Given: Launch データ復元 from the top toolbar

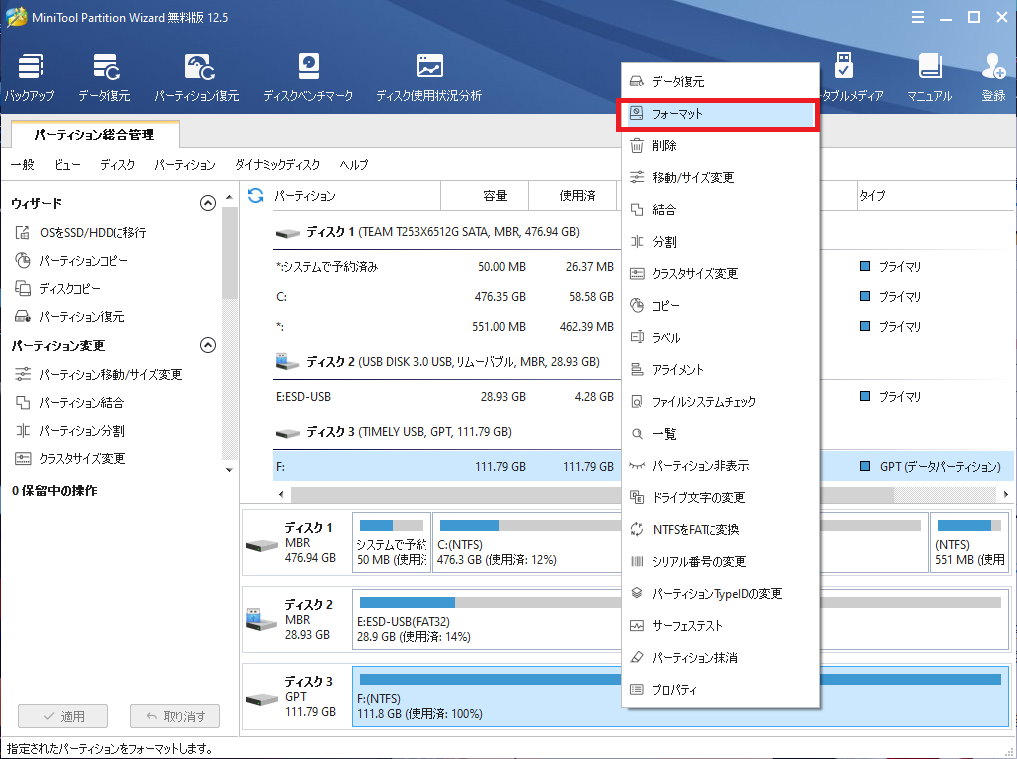Looking at the screenshot, I should 104,77.
